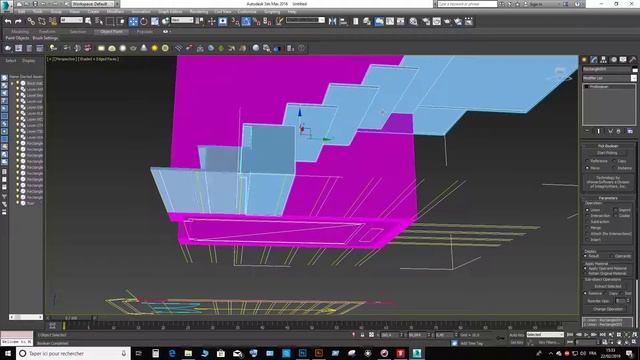
Task: Click the Align tool icon
Action: tap(343, 21)
